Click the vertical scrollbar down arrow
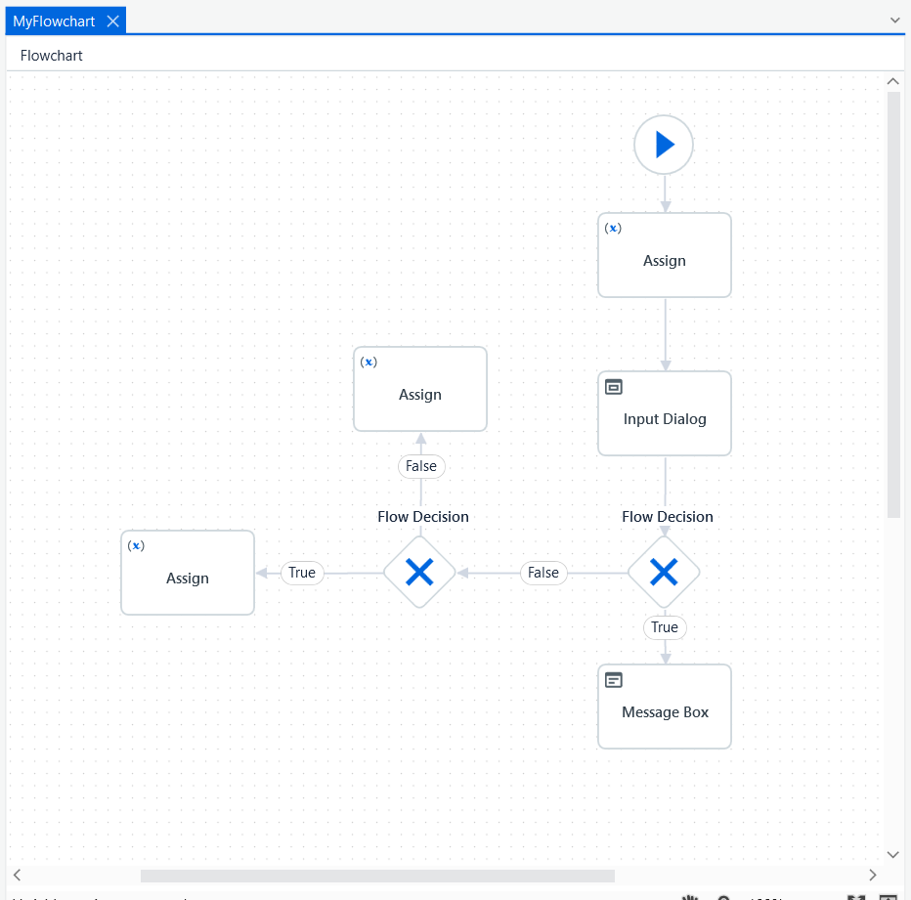This screenshot has width=911, height=900. 893,855
